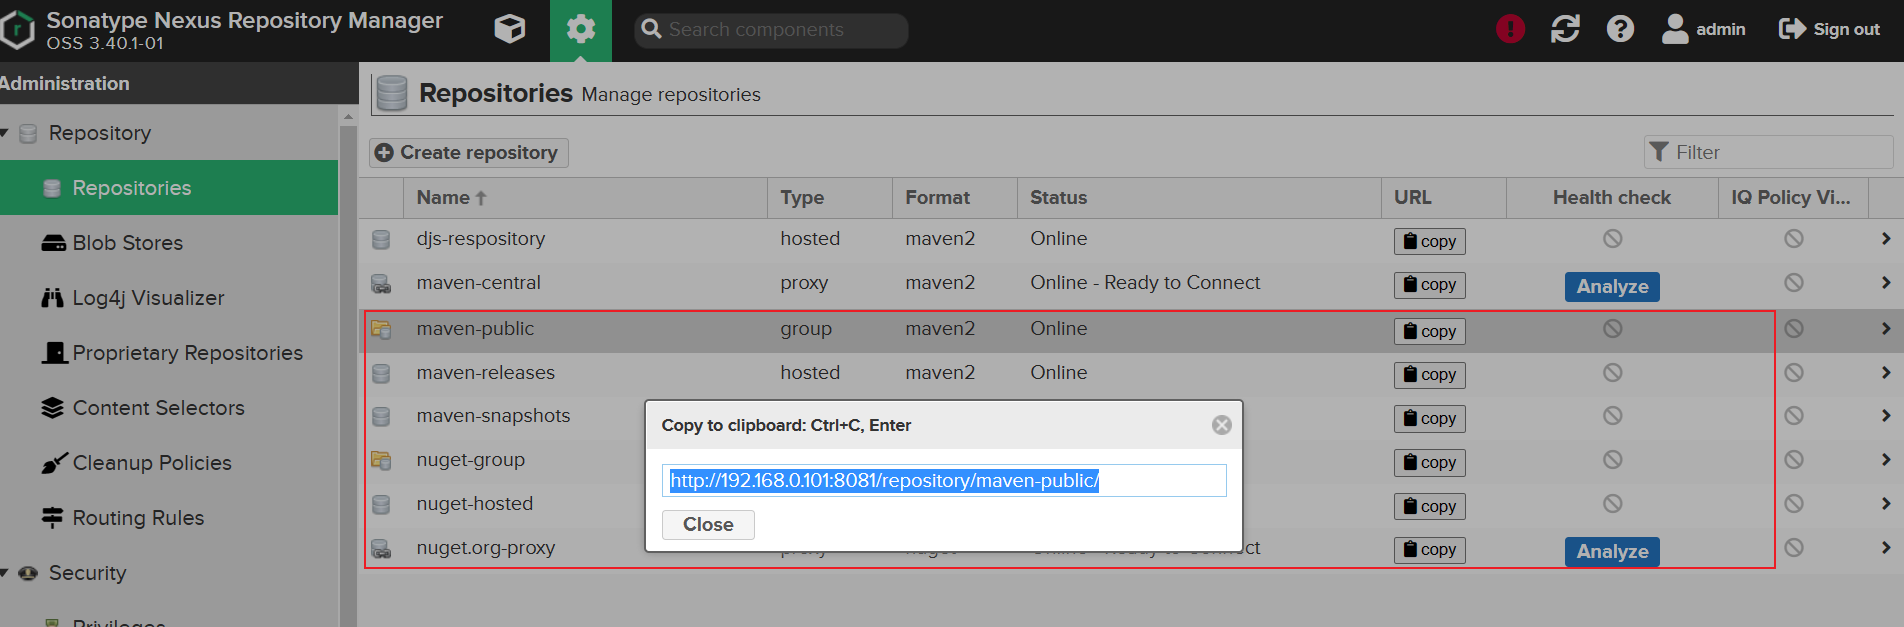Click the nuget.org-proxy repository icon
This screenshot has height=627, width=1904.
point(381,548)
